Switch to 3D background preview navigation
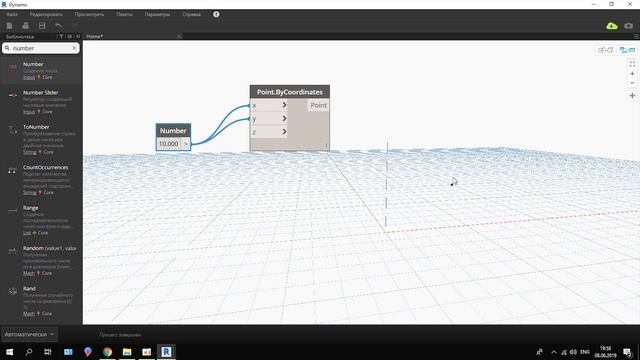The height and width of the screenshot is (360, 640). (x=605, y=50)
